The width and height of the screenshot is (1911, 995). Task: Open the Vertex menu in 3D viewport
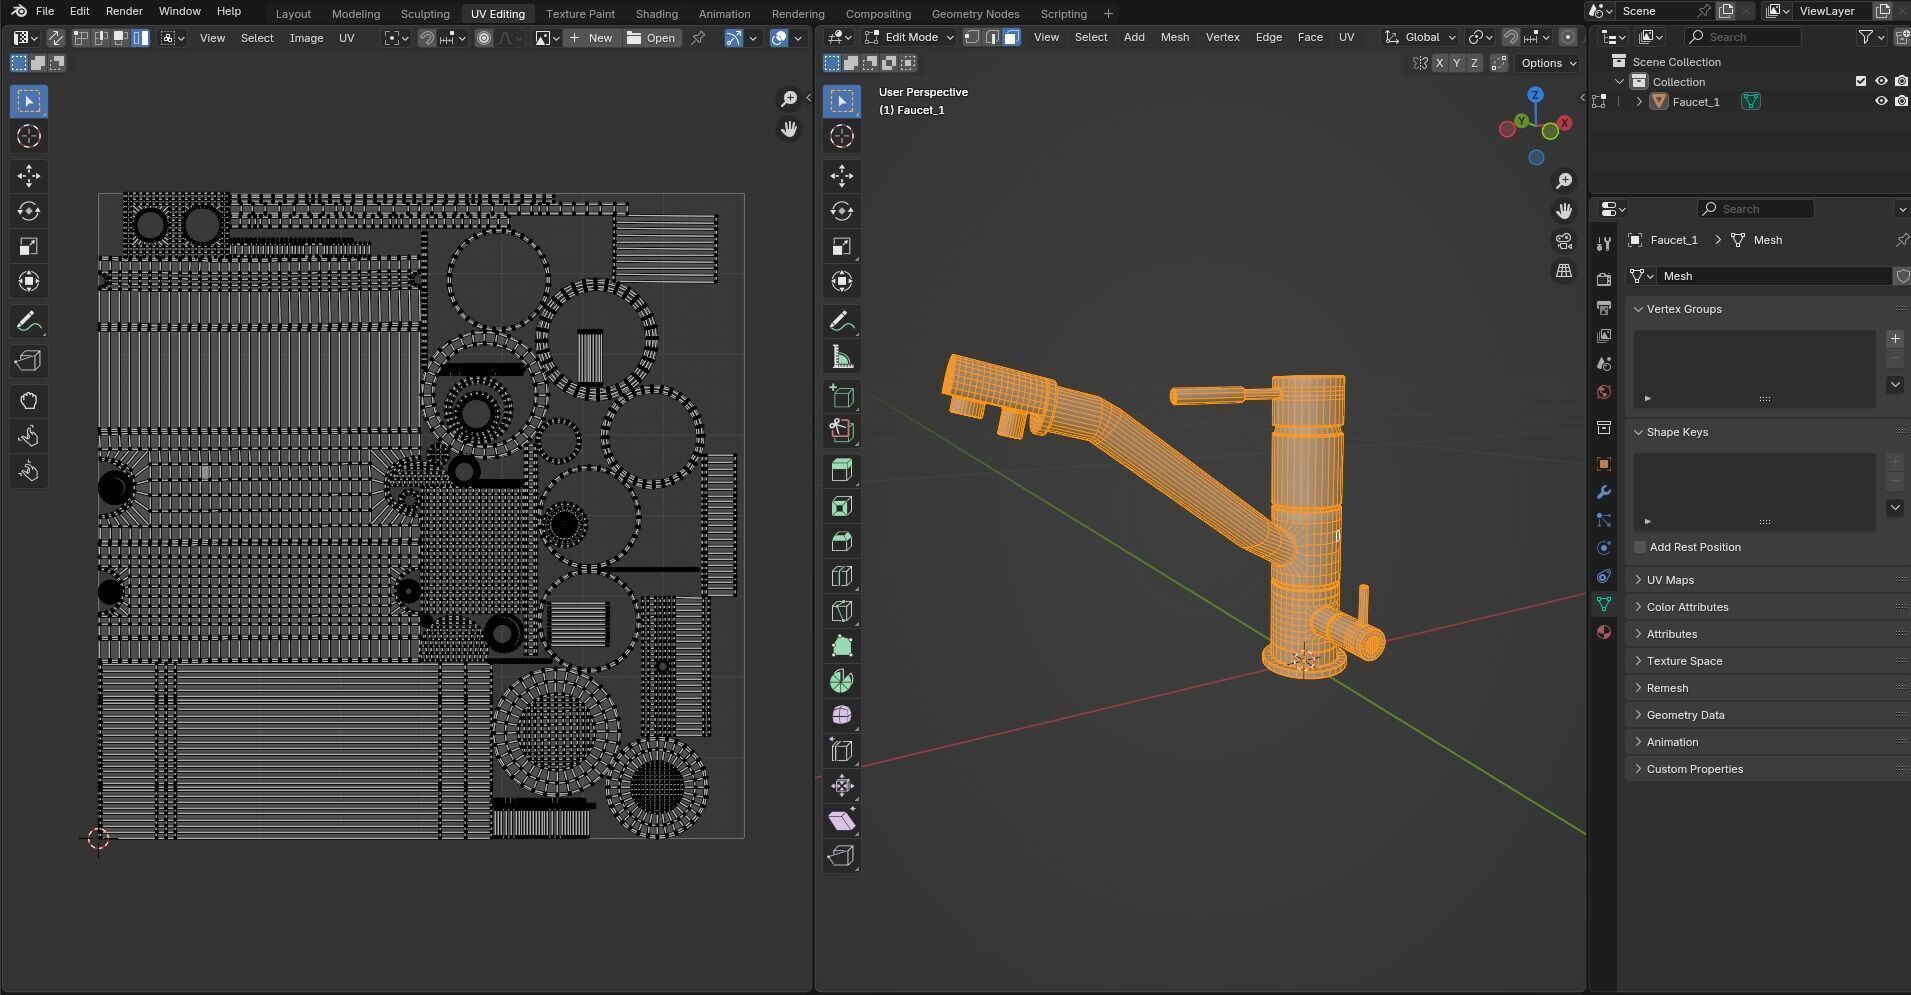1222,37
